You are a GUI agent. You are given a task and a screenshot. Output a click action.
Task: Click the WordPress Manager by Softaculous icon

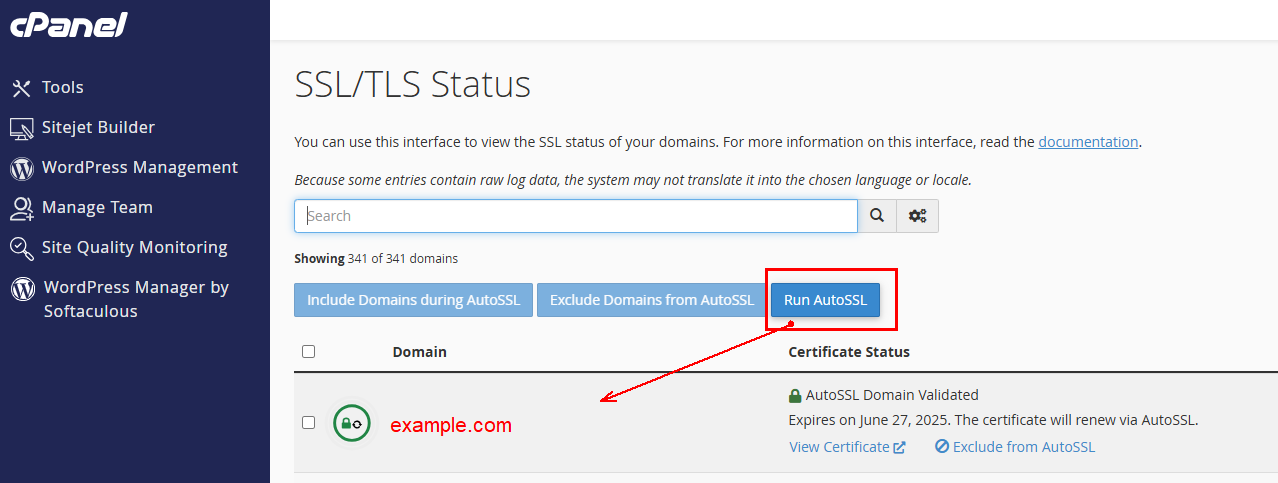pyautogui.click(x=22, y=289)
